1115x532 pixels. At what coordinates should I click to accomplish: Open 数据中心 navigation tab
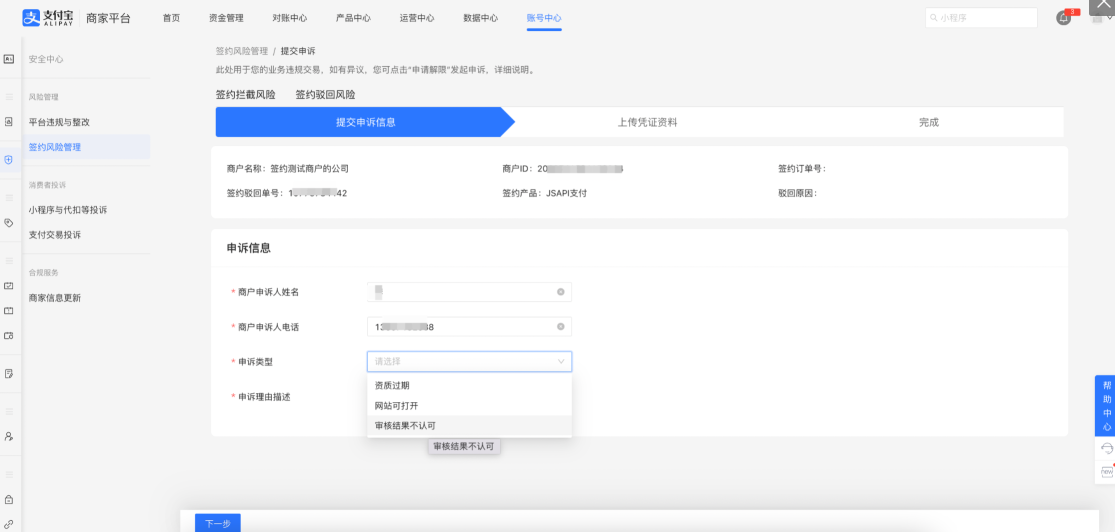tap(480, 18)
